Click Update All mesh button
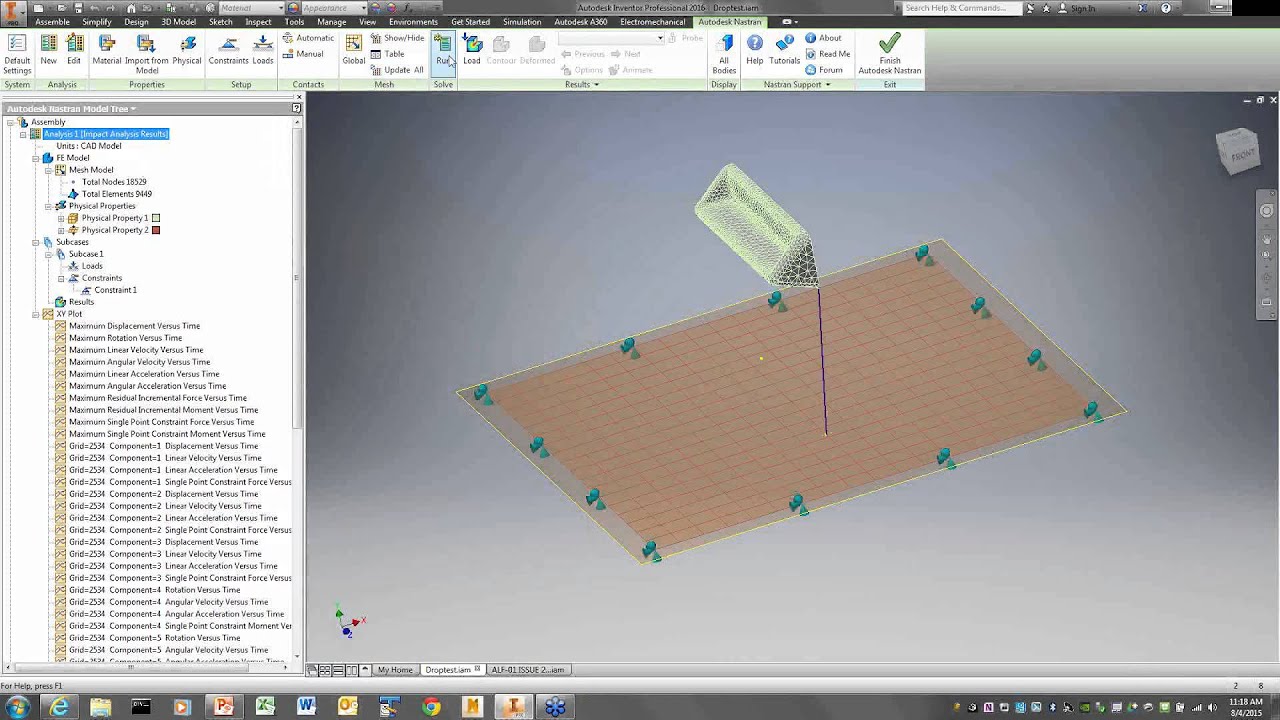The width and height of the screenshot is (1280, 720). [397, 70]
